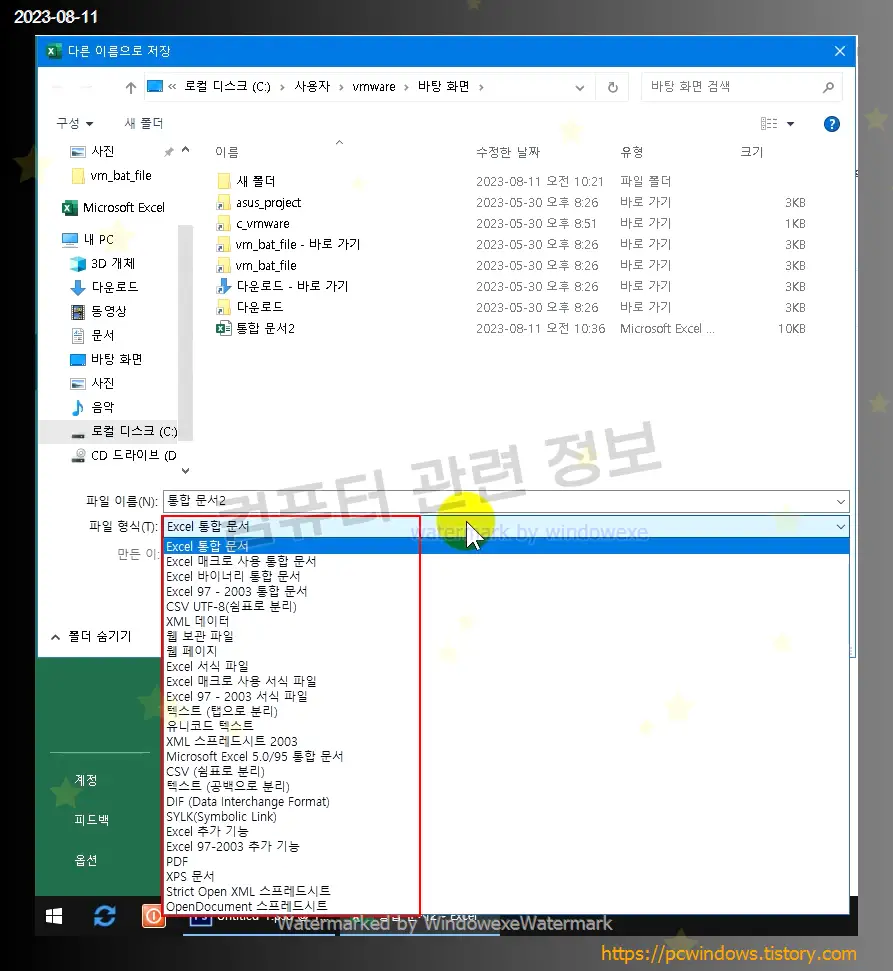Click the view layout icon

click(x=769, y=124)
